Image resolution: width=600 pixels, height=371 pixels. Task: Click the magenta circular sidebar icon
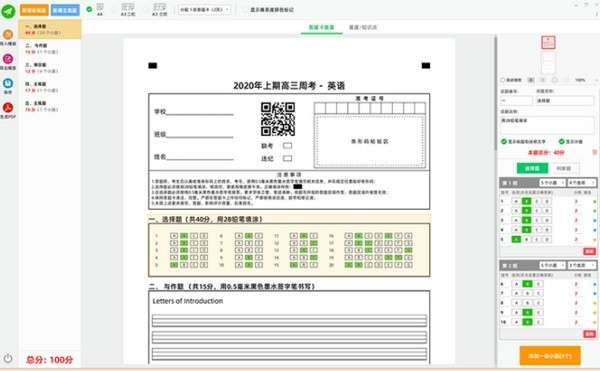tap(8, 59)
